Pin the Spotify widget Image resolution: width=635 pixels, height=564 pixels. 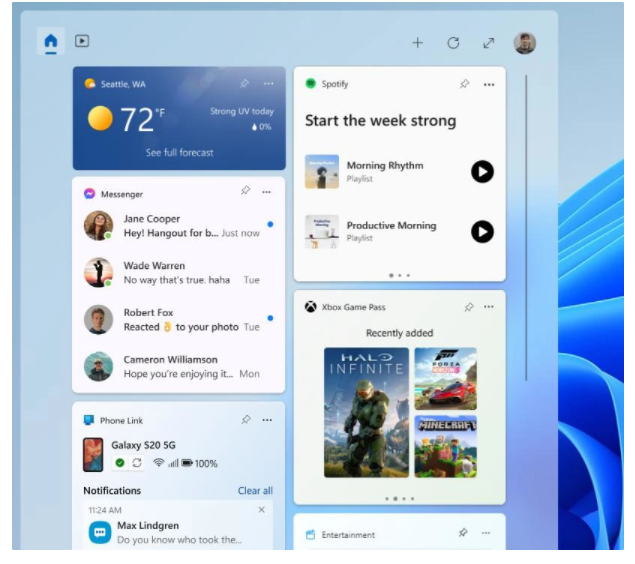pos(465,84)
